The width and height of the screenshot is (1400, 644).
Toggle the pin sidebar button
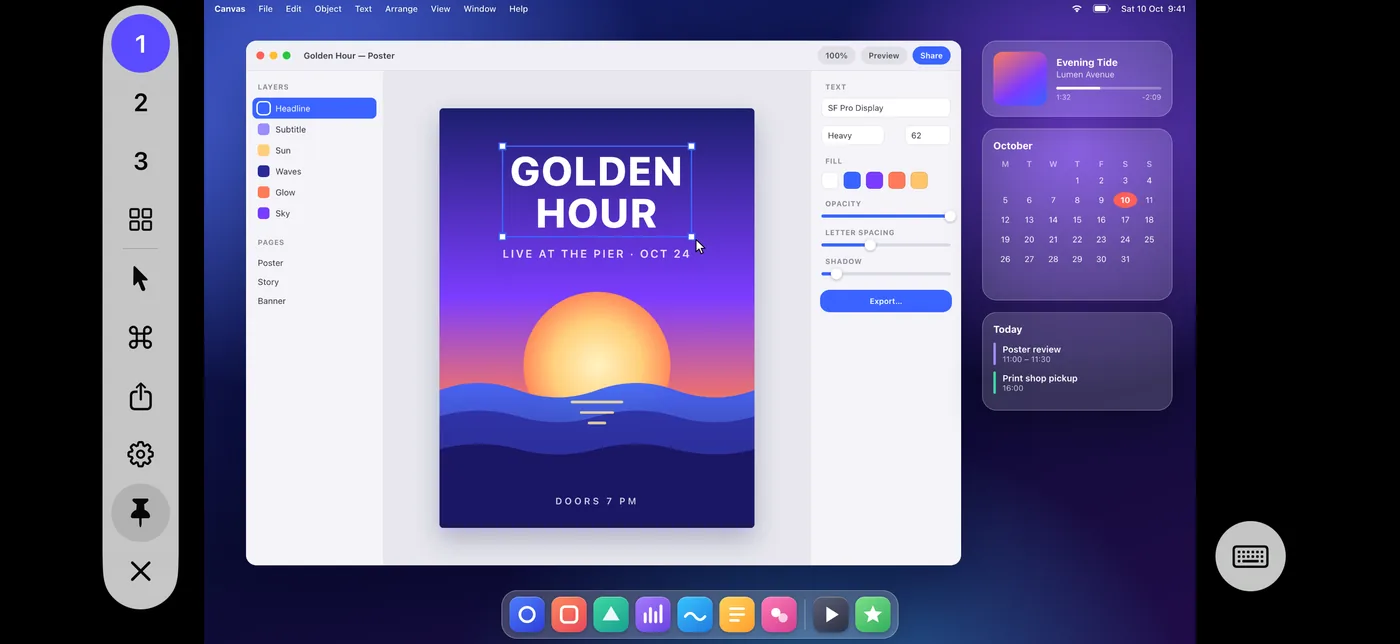coord(140,513)
